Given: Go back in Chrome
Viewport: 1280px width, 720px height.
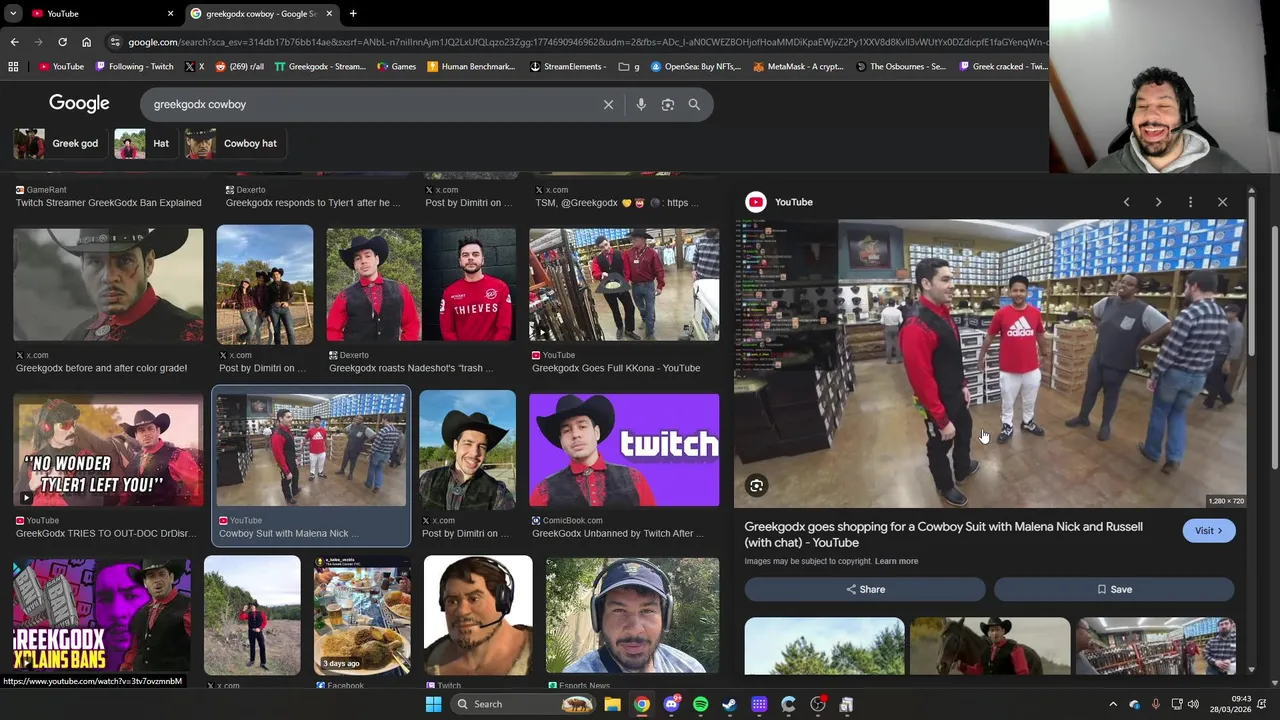Looking at the screenshot, I should point(14,42).
